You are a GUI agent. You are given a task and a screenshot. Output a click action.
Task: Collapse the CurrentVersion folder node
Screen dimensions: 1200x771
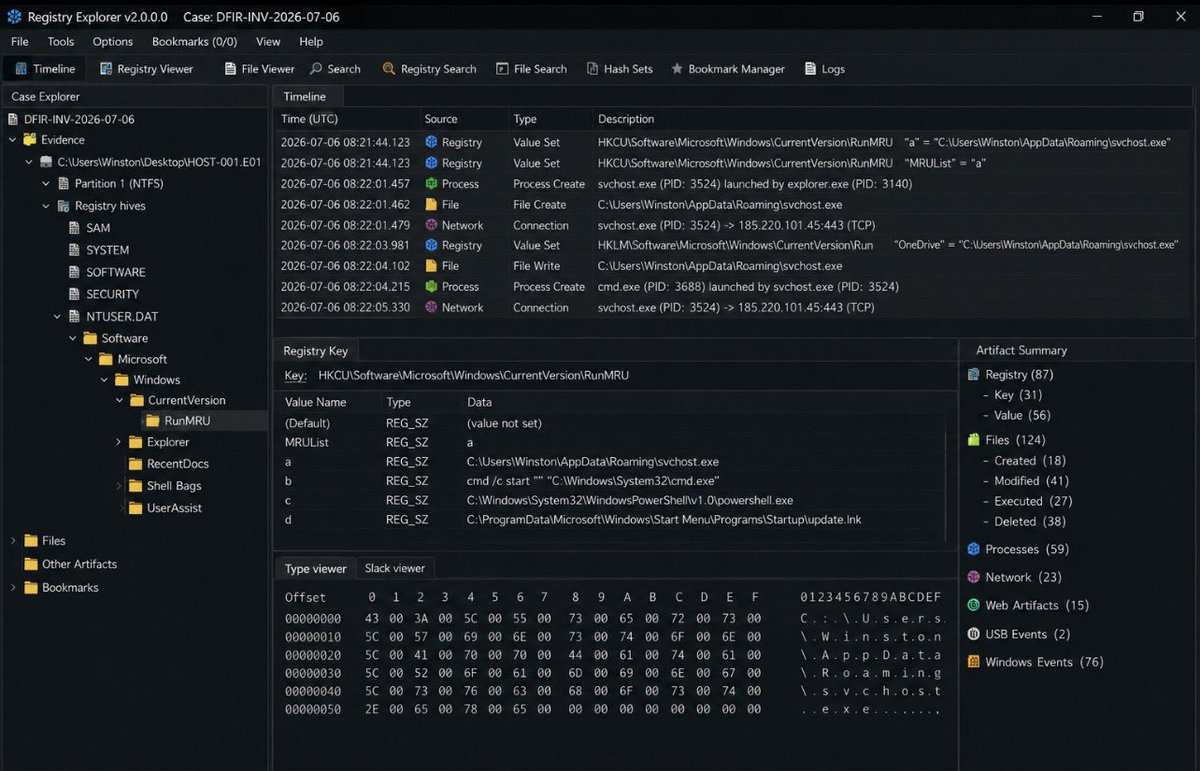tap(118, 400)
